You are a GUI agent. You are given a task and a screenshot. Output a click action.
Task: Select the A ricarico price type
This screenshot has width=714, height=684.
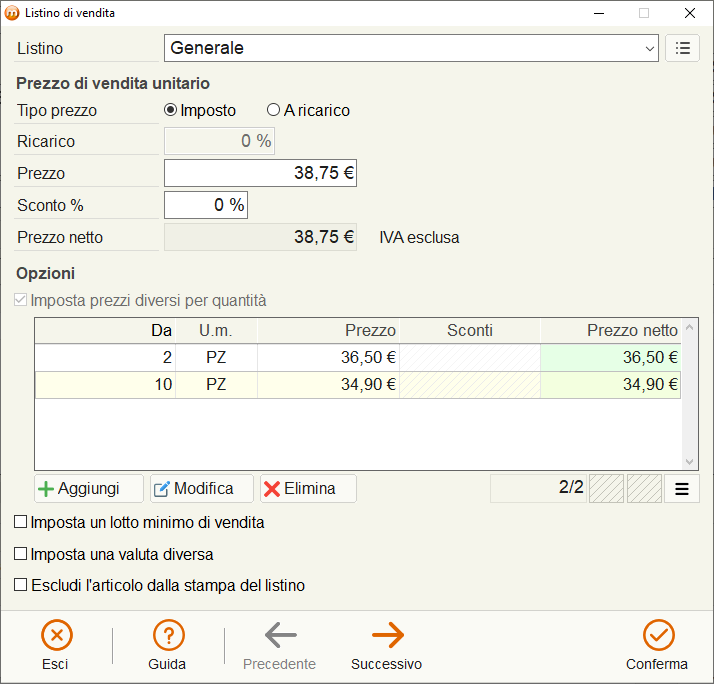point(273,110)
